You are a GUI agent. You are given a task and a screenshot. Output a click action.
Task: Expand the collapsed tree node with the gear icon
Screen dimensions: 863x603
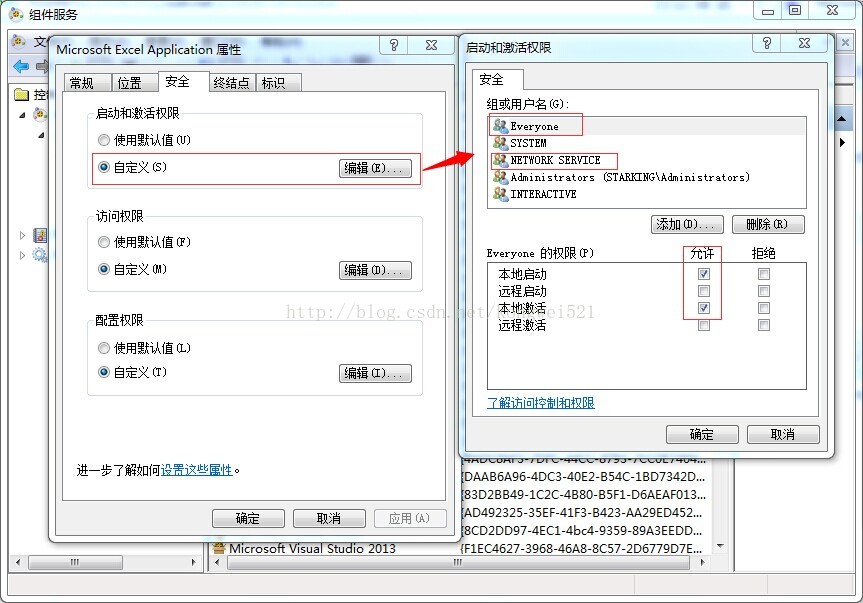(x=22, y=255)
